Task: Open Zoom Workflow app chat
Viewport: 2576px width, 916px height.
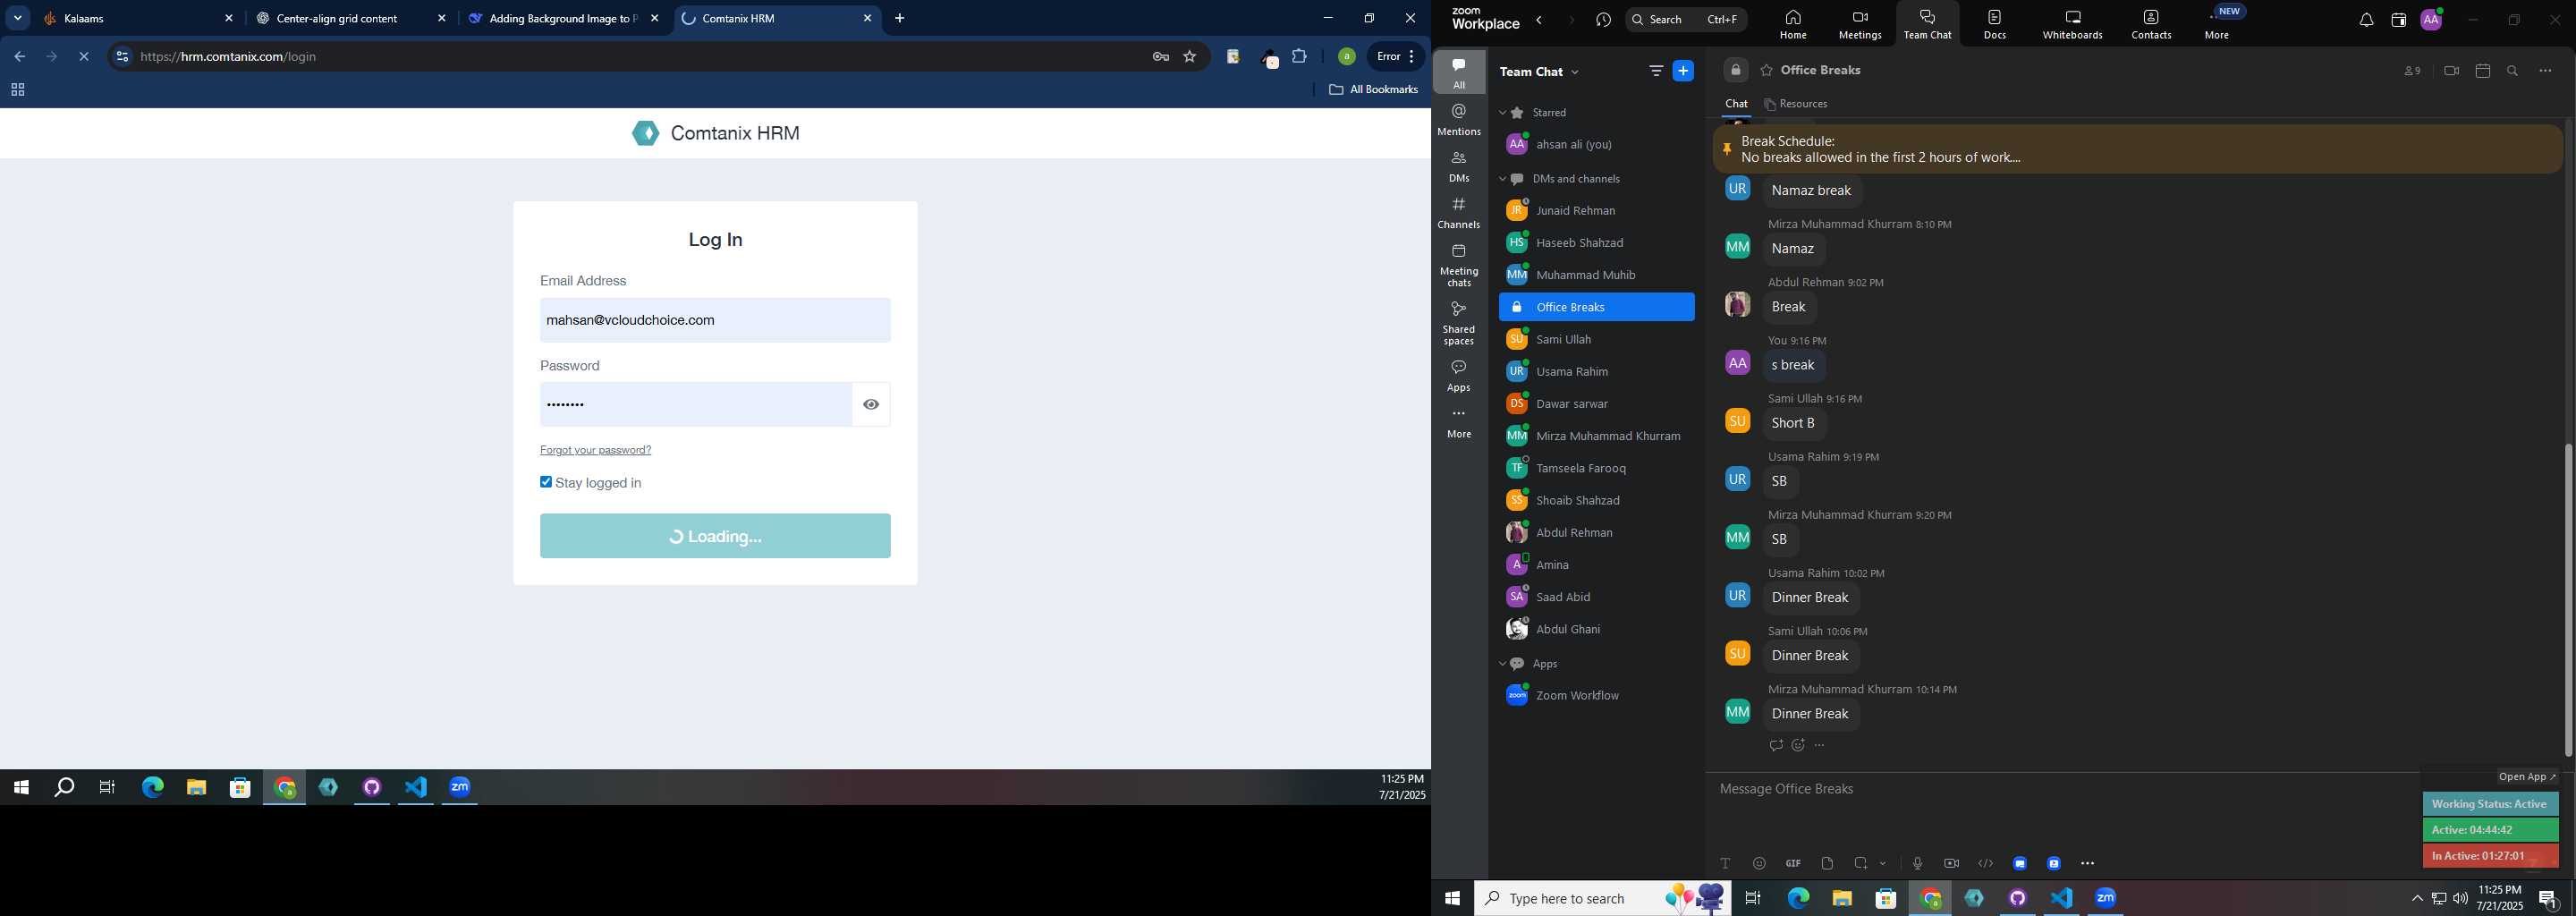Action: click(1596, 696)
